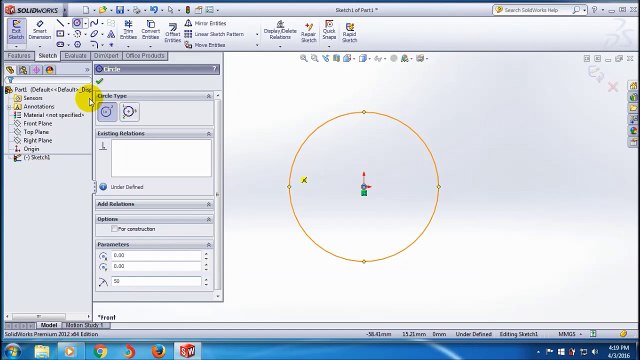Click Section View icon in view toolbar
Screen dimensions: 640x360
(x=336, y=58)
